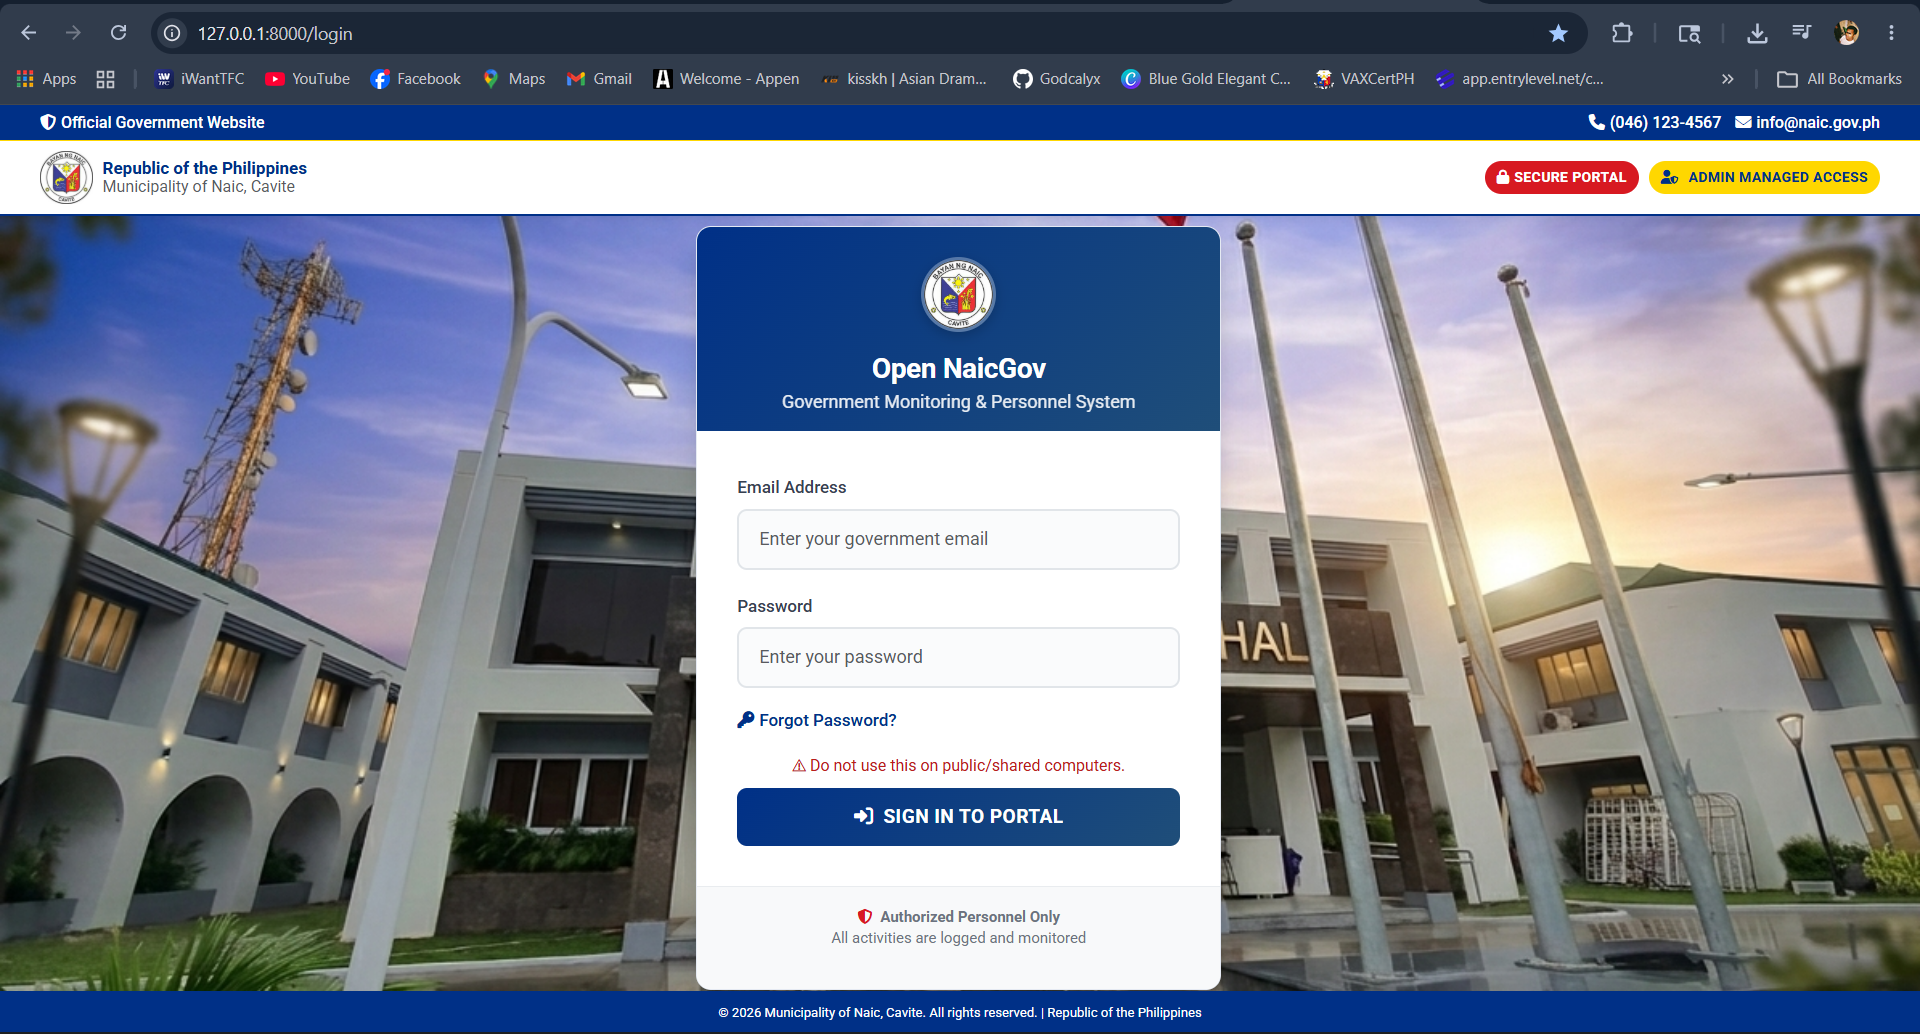1920x1034 pixels.
Task: Go back with the browser back arrow
Action: coord(29,33)
